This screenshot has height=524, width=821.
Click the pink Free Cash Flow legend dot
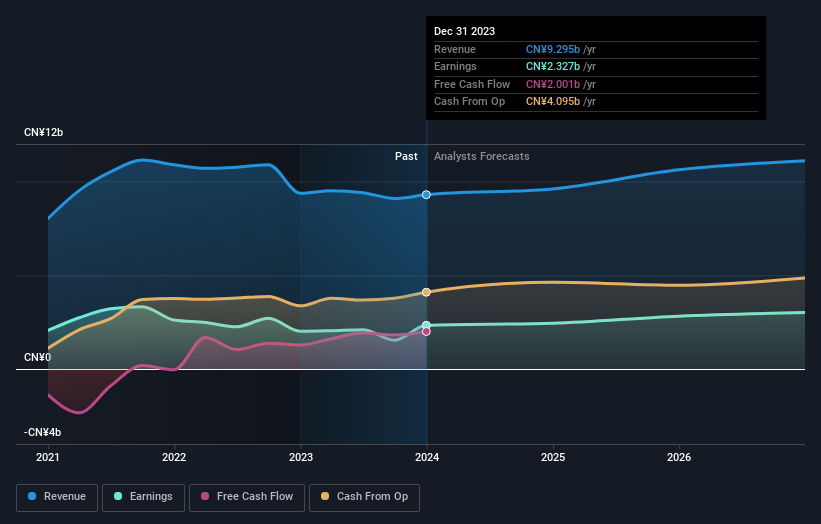(205, 496)
